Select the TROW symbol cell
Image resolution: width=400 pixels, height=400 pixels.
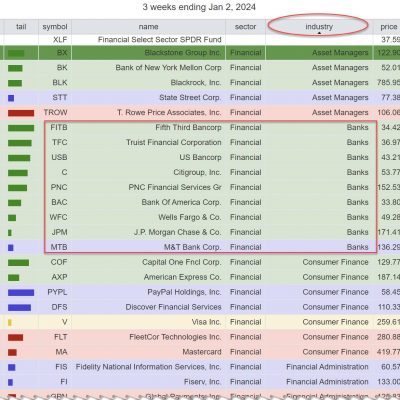(56, 113)
